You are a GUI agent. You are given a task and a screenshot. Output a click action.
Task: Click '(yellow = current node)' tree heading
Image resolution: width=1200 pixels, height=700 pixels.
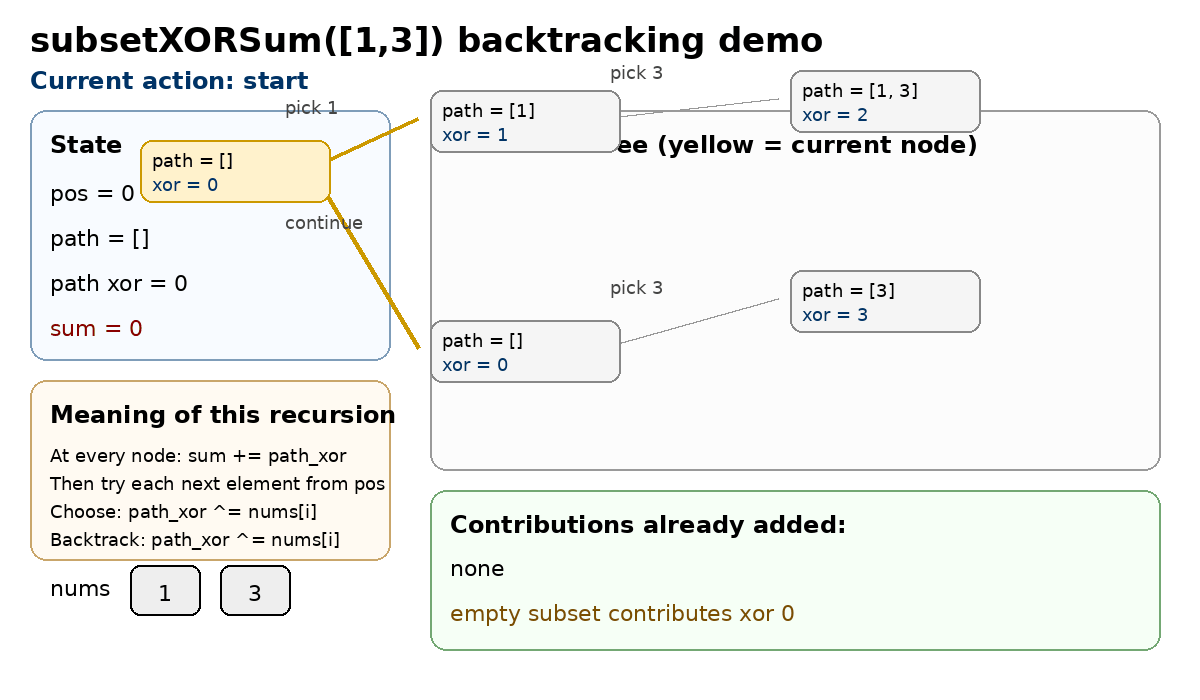[815, 146]
